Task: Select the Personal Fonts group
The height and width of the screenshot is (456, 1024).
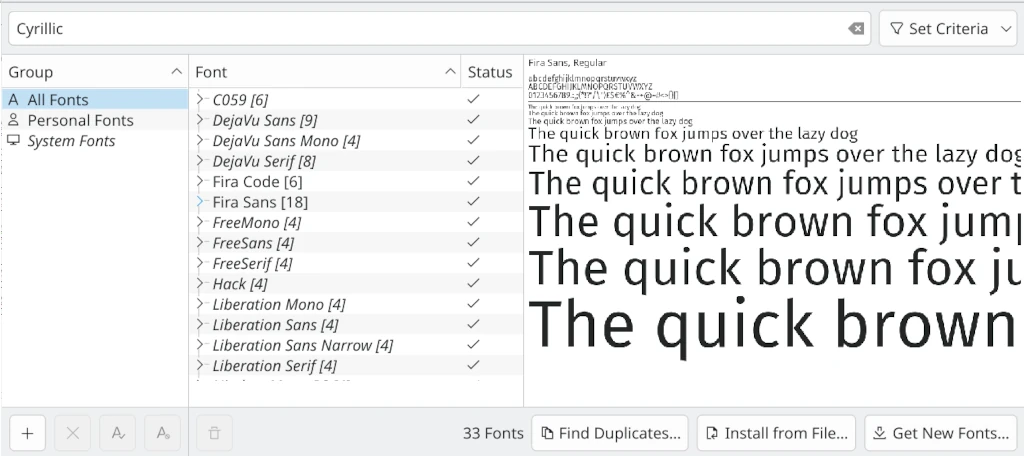Action: click(x=80, y=120)
